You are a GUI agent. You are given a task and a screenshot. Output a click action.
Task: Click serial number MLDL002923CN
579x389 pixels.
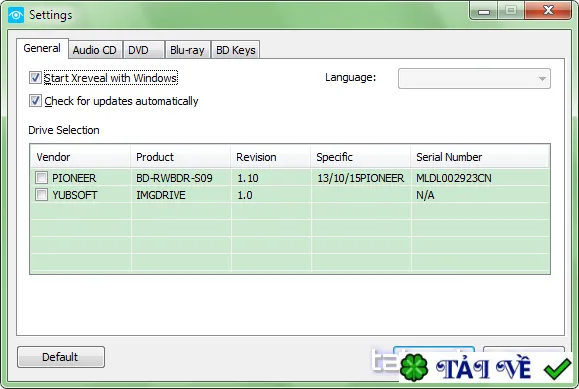[x=454, y=178]
